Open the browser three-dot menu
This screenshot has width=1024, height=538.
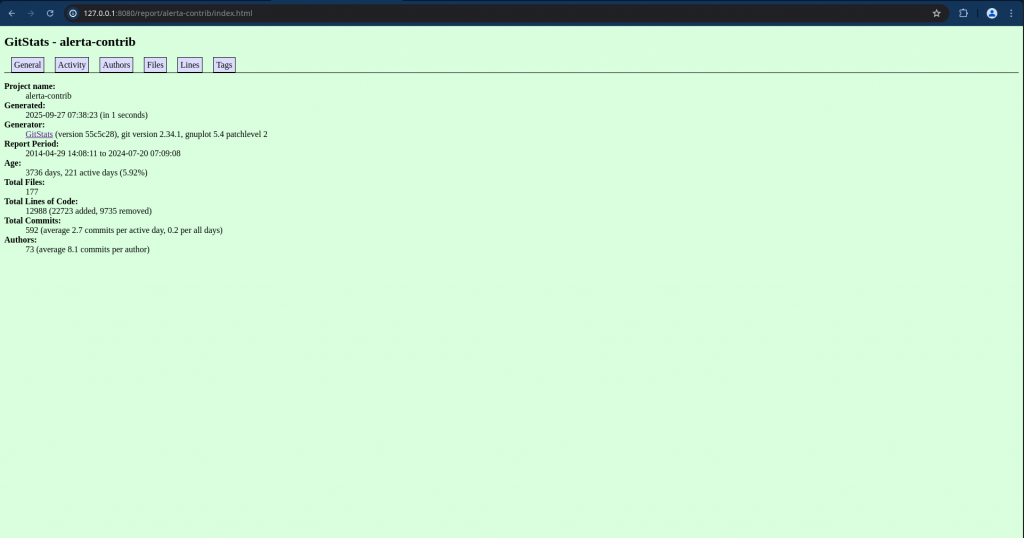pos(1011,13)
